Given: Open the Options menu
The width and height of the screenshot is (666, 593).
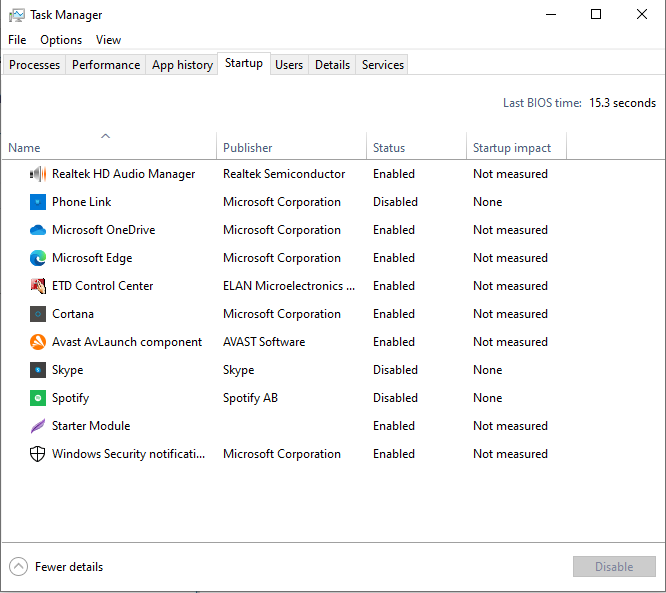Looking at the screenshot, I should tap(61, 40).
